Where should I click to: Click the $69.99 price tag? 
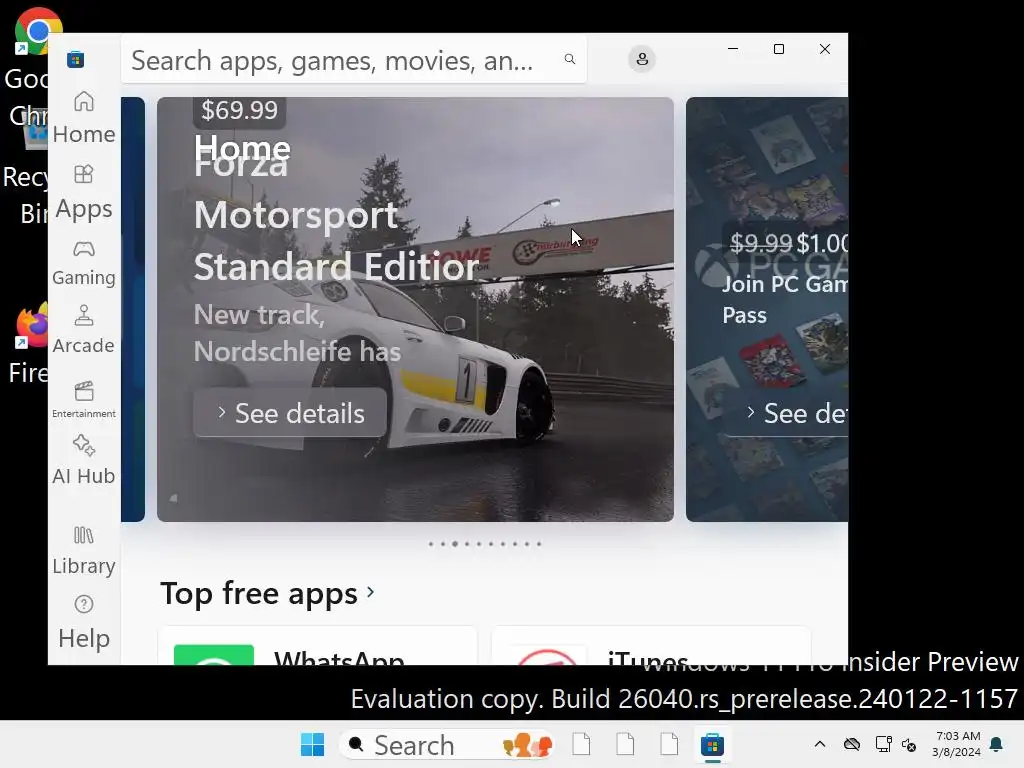(x=239, y=110)
